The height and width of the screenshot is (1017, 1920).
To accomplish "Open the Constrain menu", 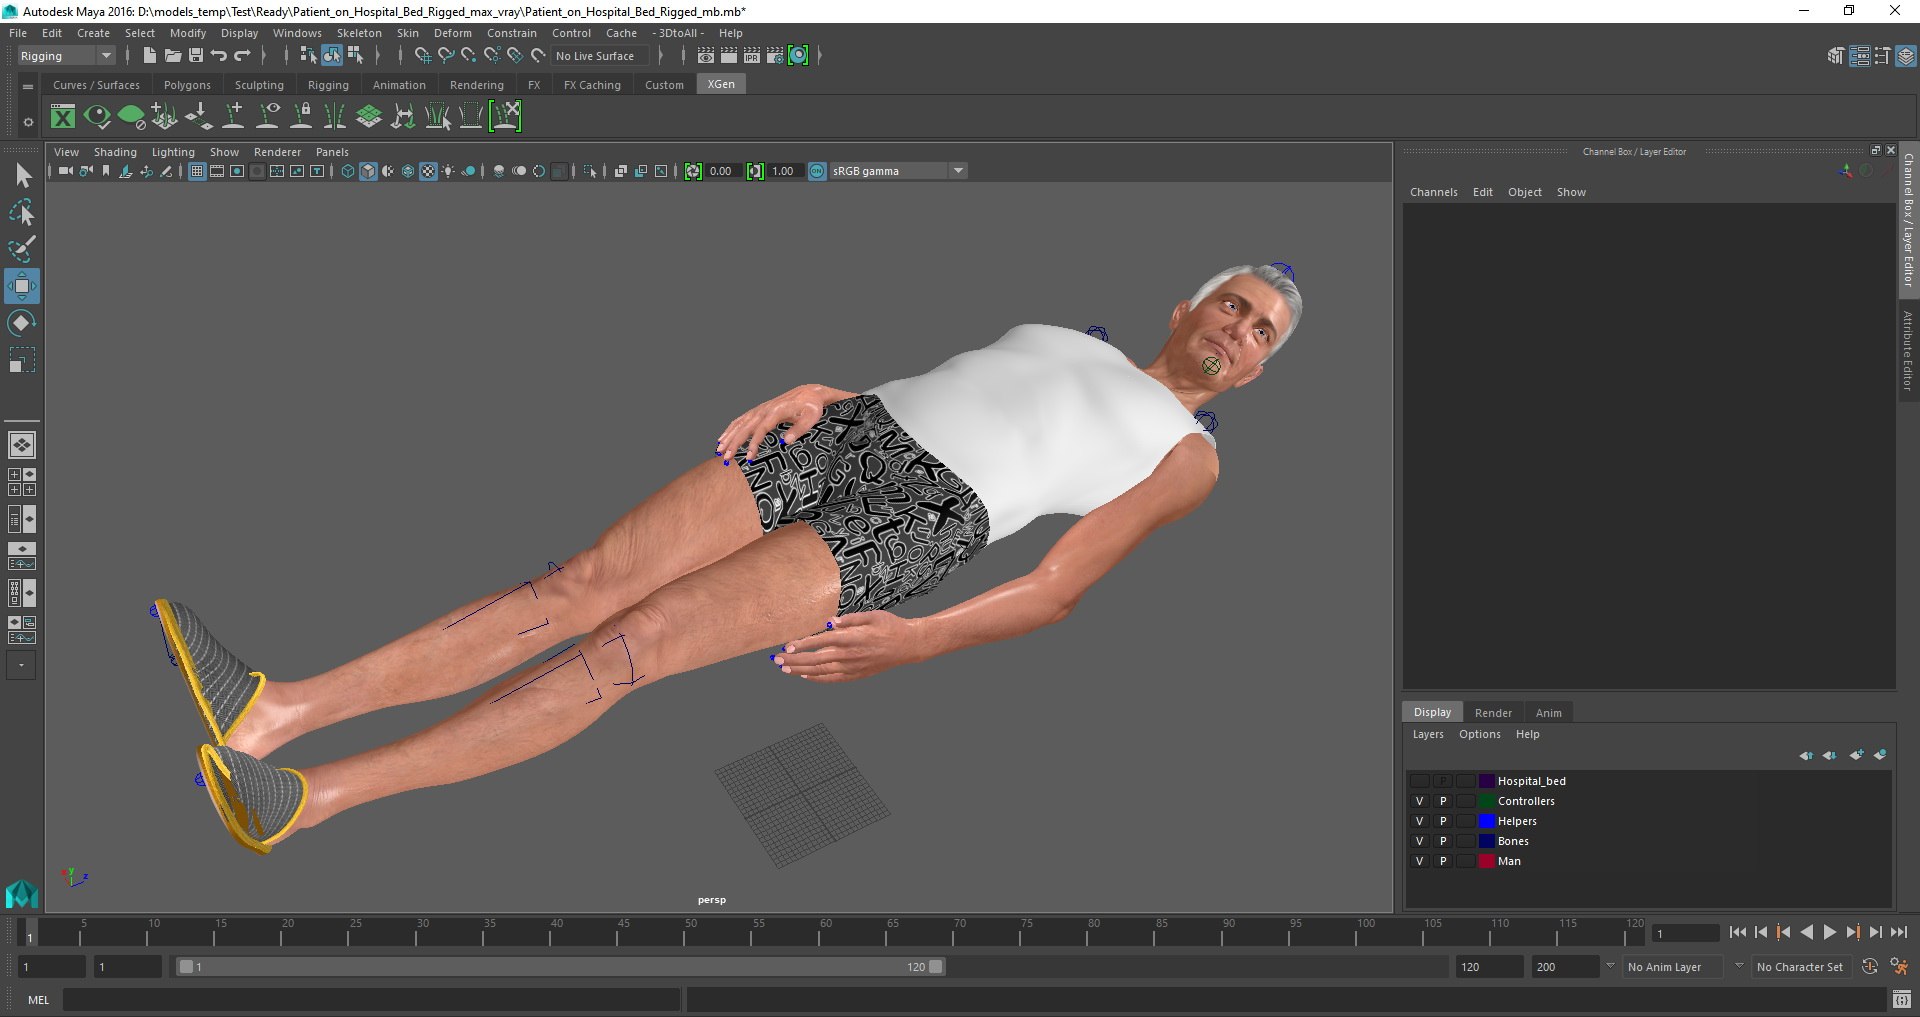I will coord(512,33).
